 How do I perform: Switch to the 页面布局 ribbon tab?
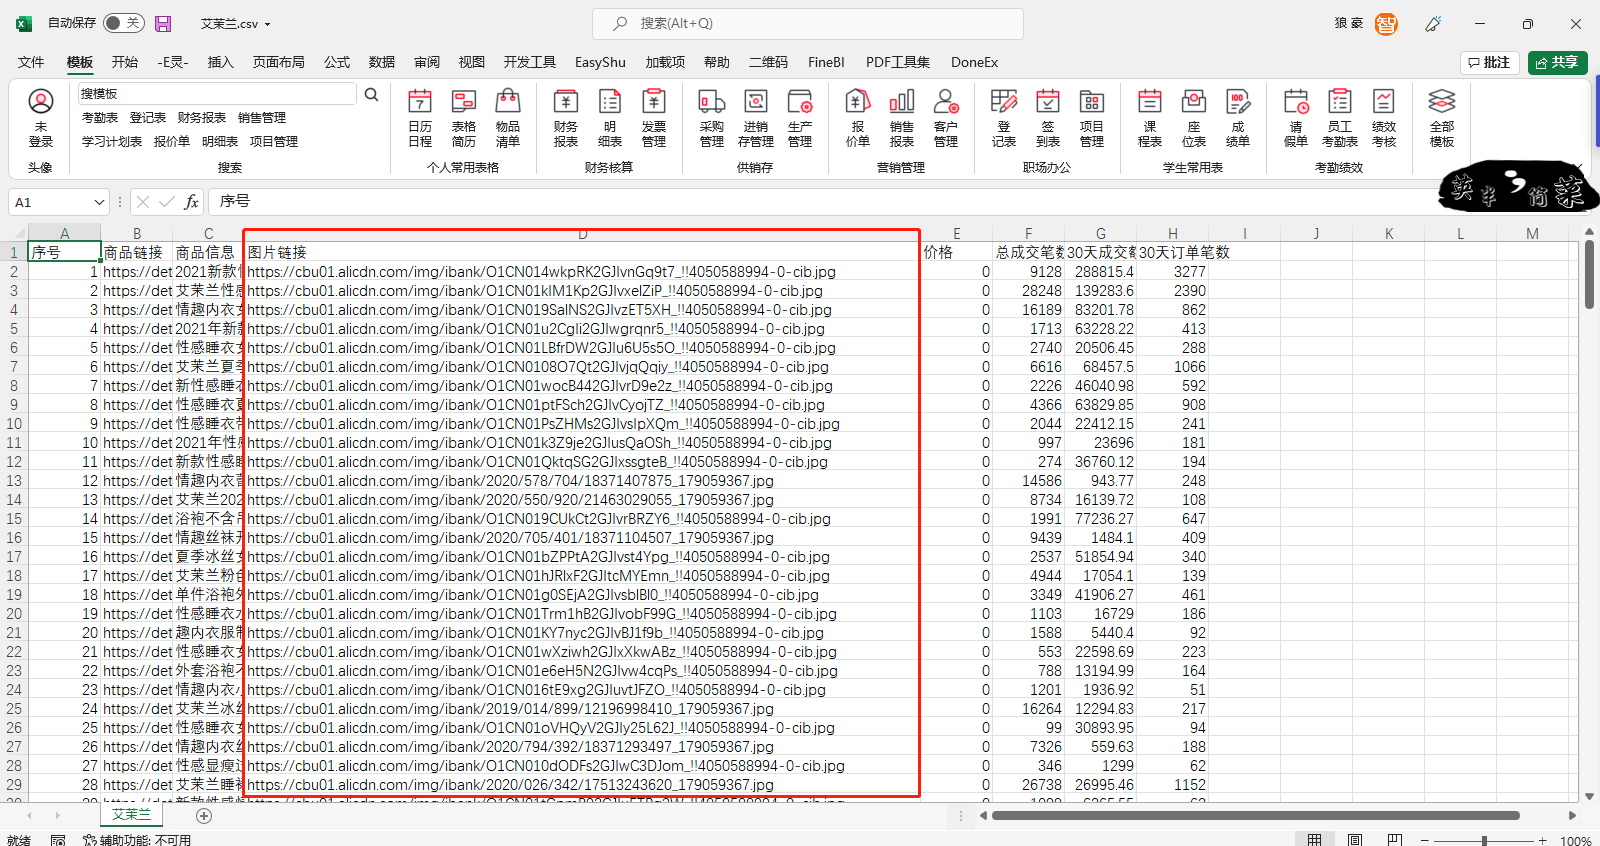pyautogui.click(x=279, y=62)
